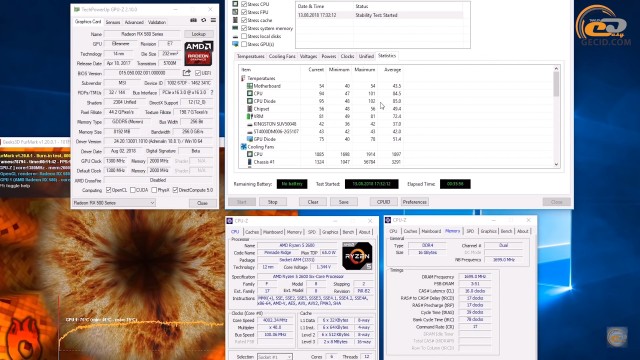The height and width of the screenshot is (360, 640).
Task: Uncheck the Stress FPU checkbox
Action: [244, 12]
